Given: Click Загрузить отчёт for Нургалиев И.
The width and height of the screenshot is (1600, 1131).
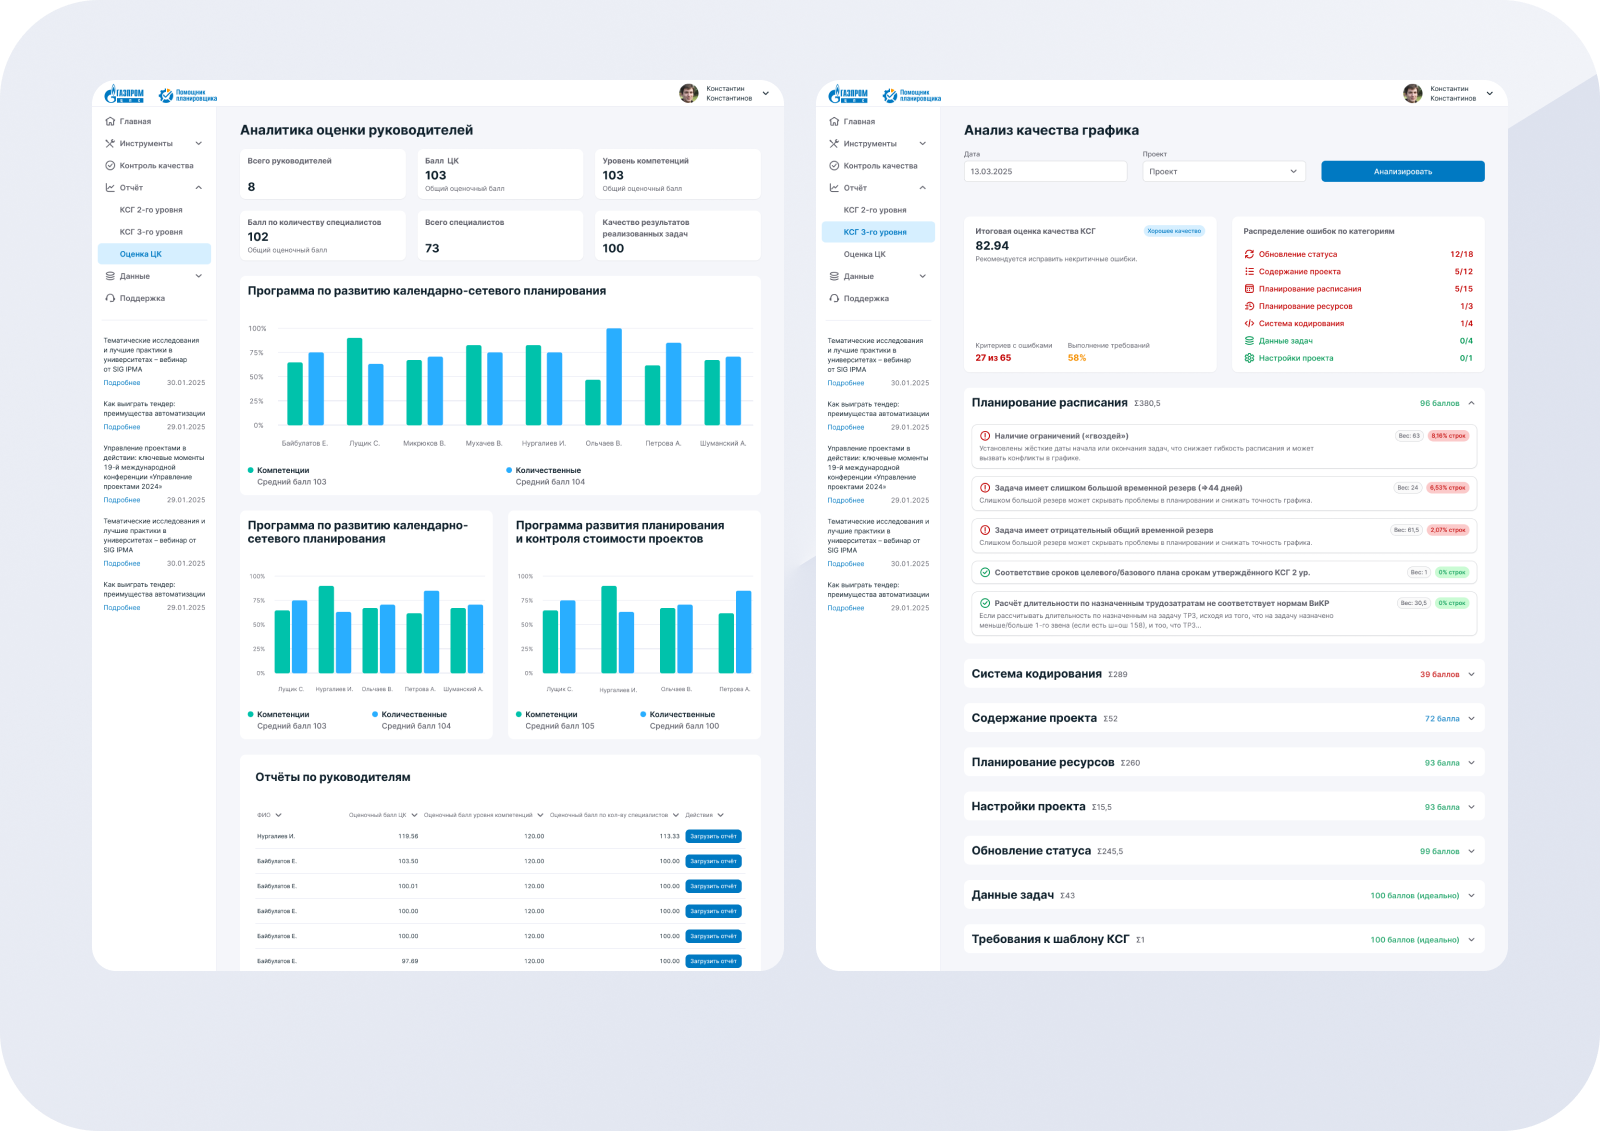Looking at the screenshot, I should [713, 836].
